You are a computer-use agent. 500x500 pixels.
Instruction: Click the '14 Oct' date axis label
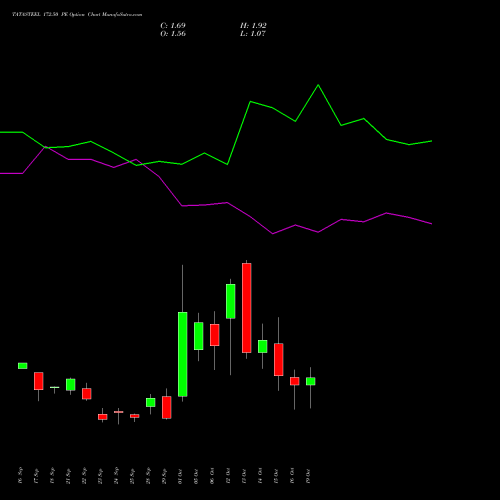coord(260,476)
